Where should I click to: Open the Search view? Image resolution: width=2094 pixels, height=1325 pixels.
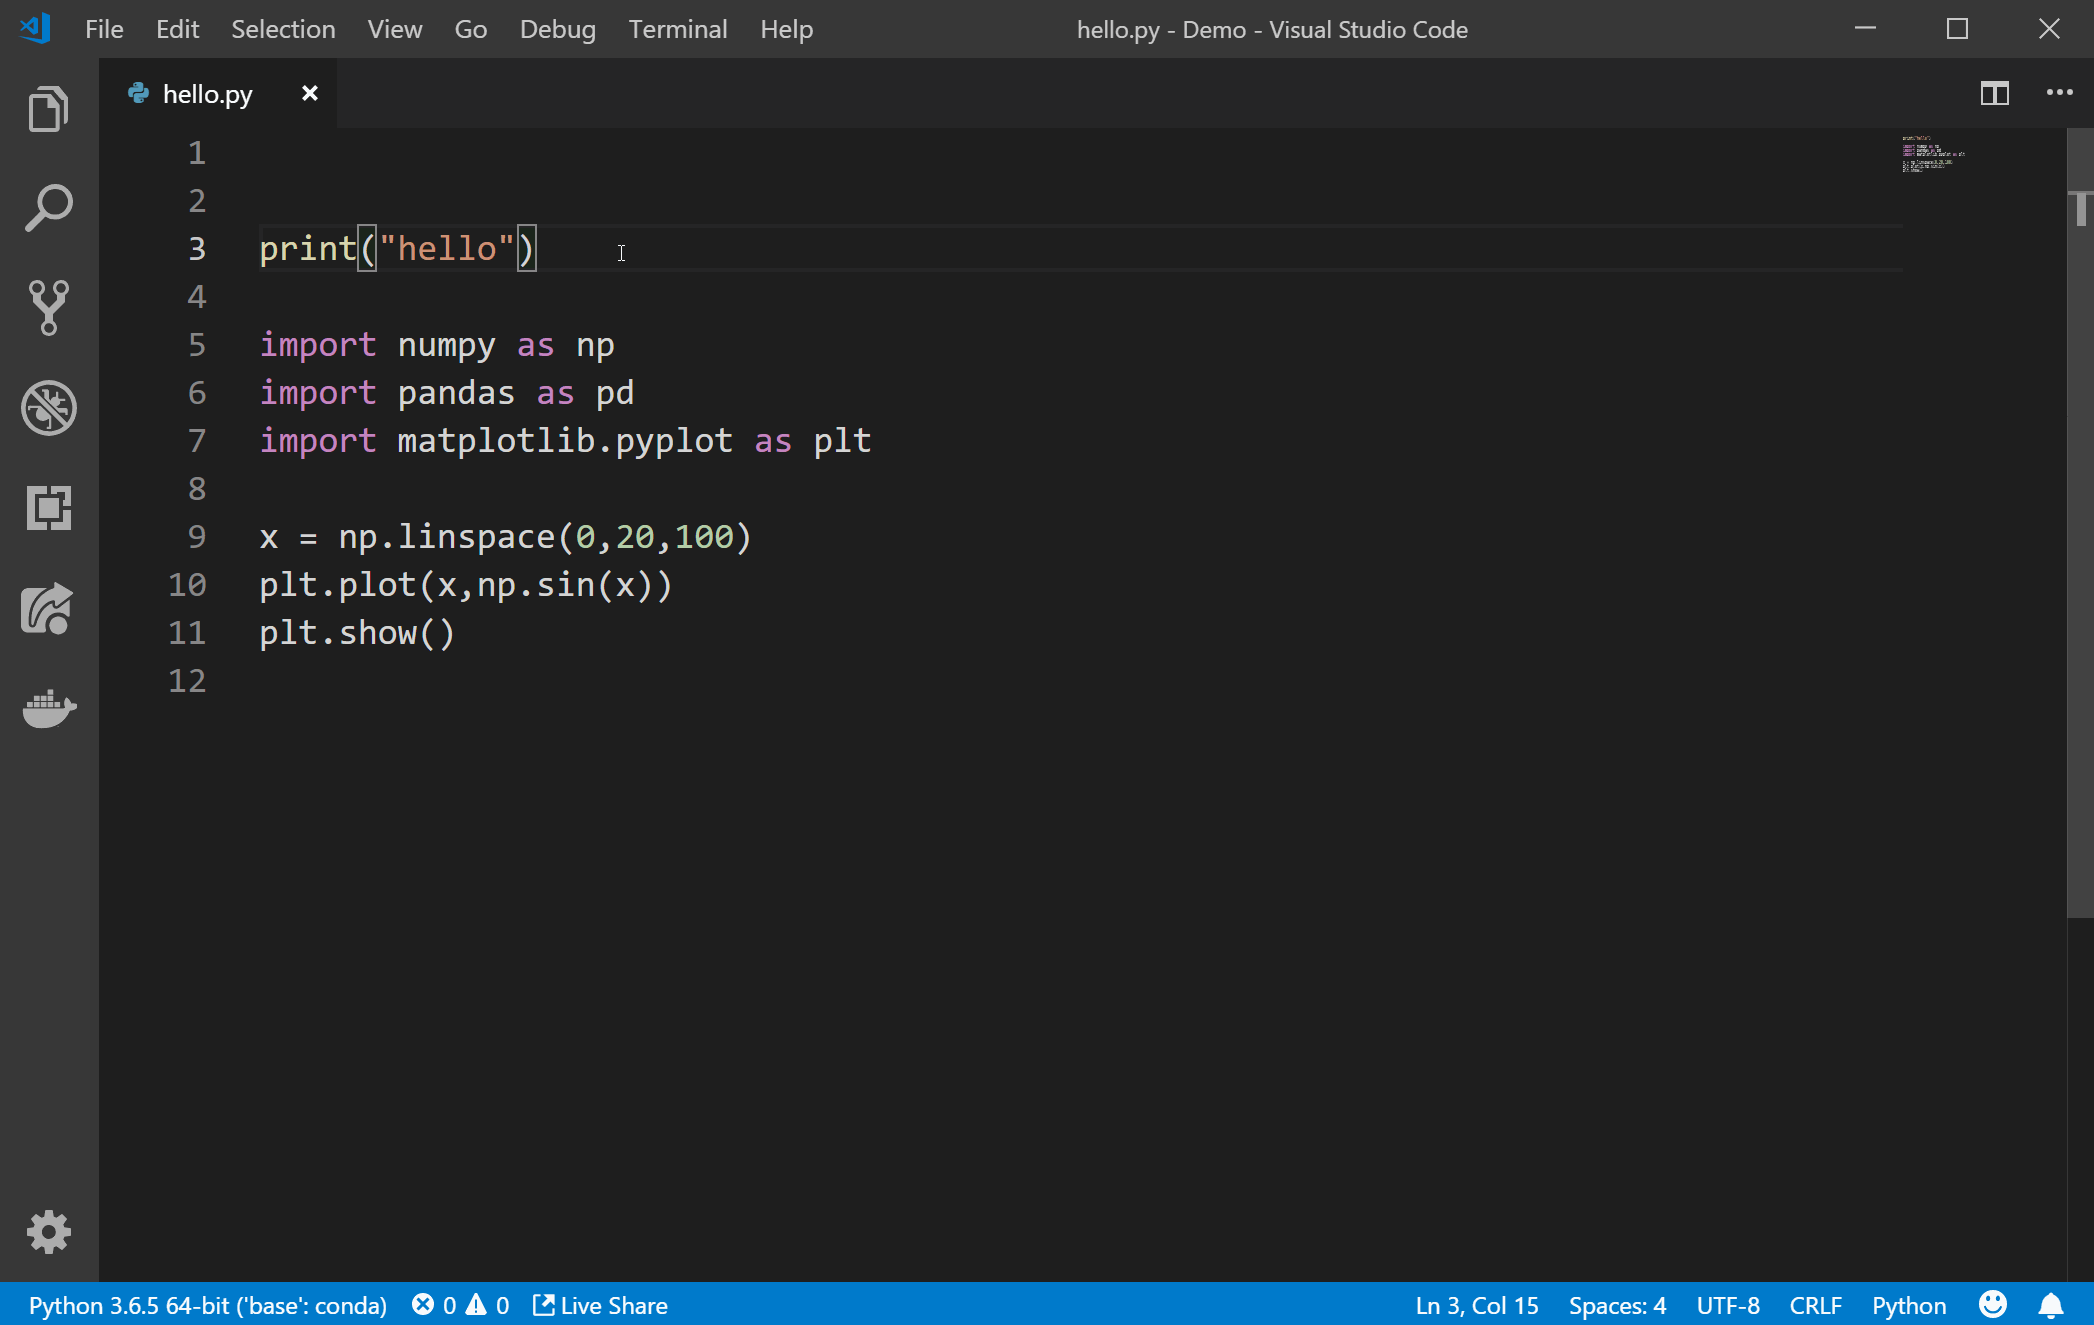pos(47,207)
